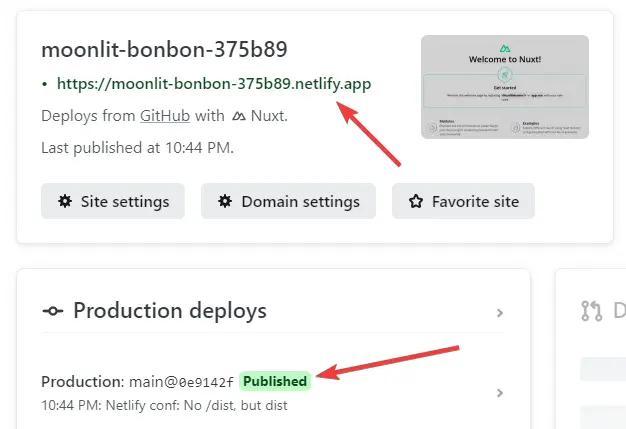Select the Production main@0e9142f deploy entry

[x=138, y=382]
